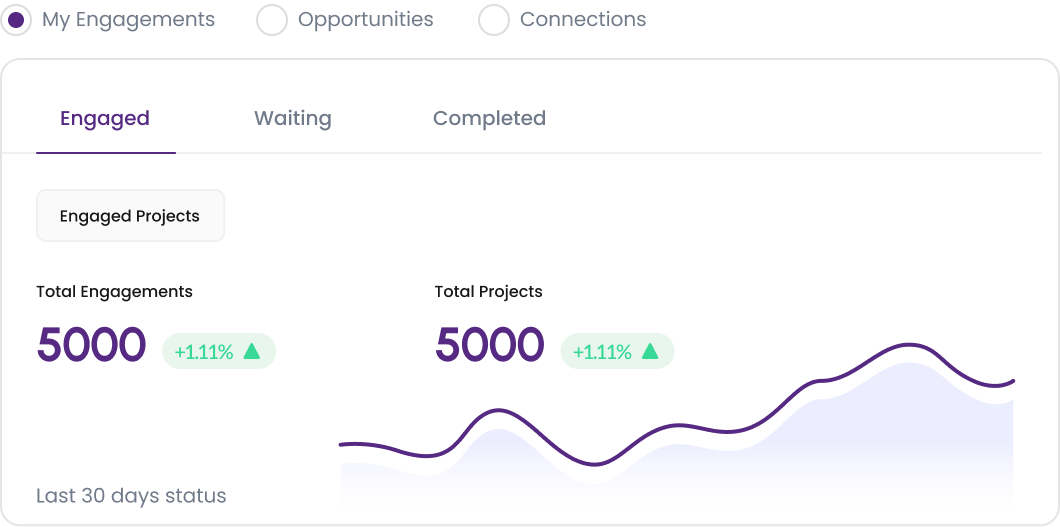The image size is (1060, 527).
Task: Click the highest peak of the purple chart line
Action: pos(908,347)
